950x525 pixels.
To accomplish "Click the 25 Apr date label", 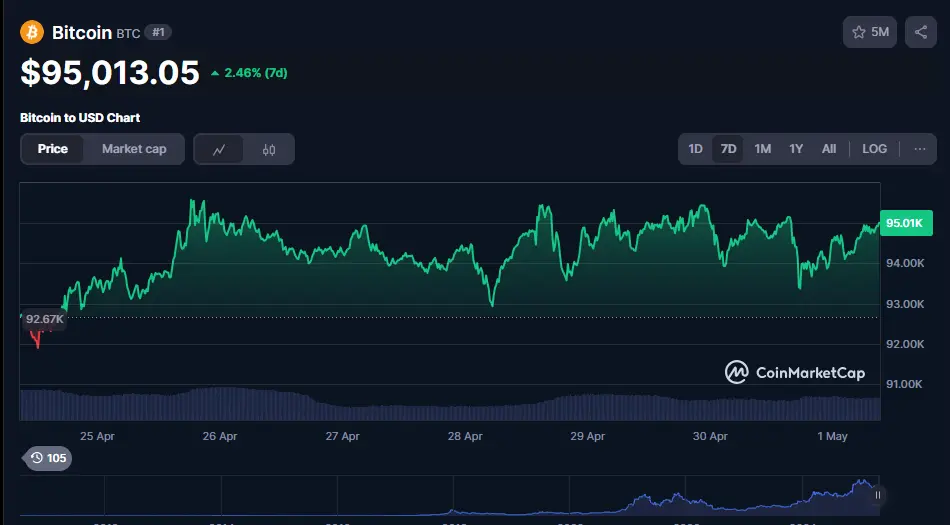I will [97, 436].
